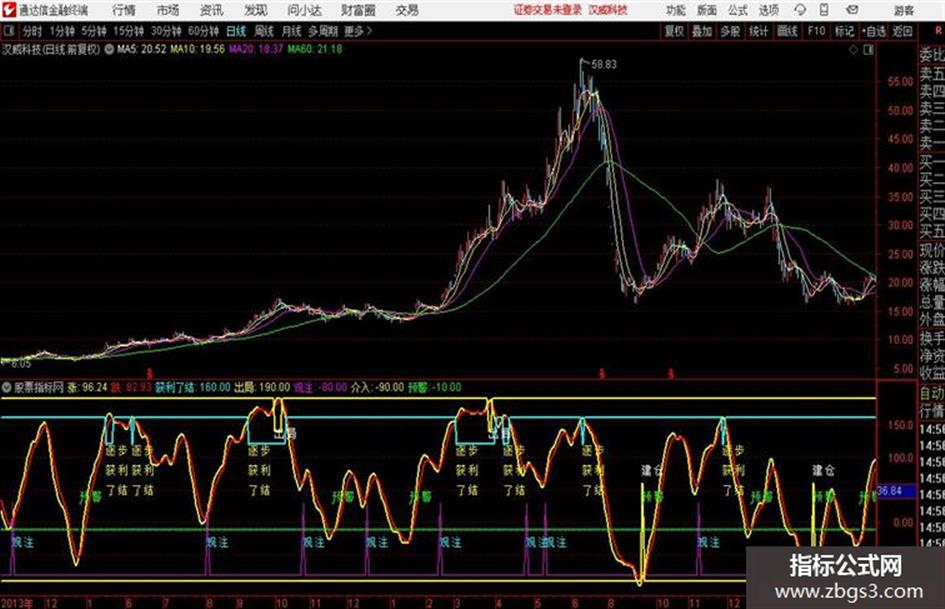Click the +自选 add to watchlist button
The width and height of the screenshot is (945, 609).
pos(874,31)
